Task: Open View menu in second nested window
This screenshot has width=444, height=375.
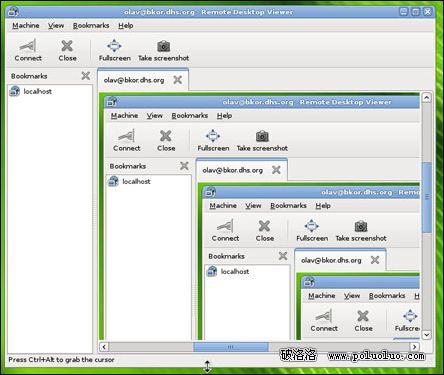Action: click(x=154, y=115)
